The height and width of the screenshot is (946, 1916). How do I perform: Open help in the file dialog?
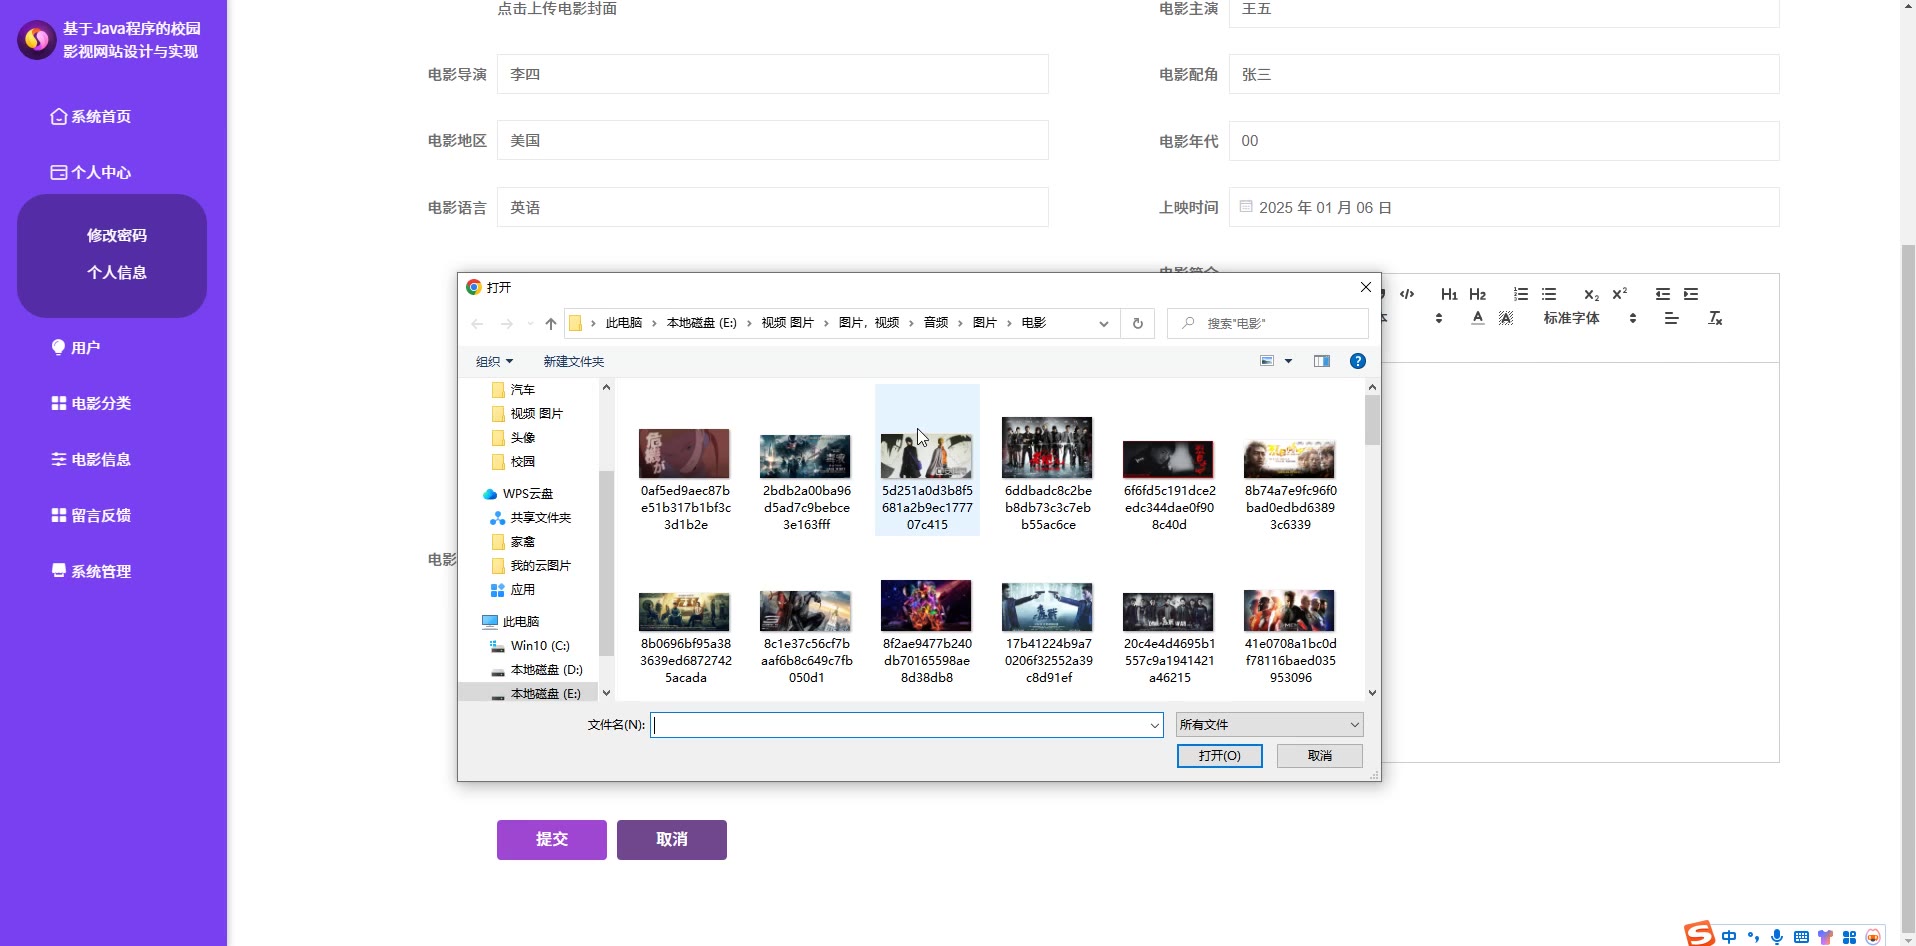click(1358, 361)
